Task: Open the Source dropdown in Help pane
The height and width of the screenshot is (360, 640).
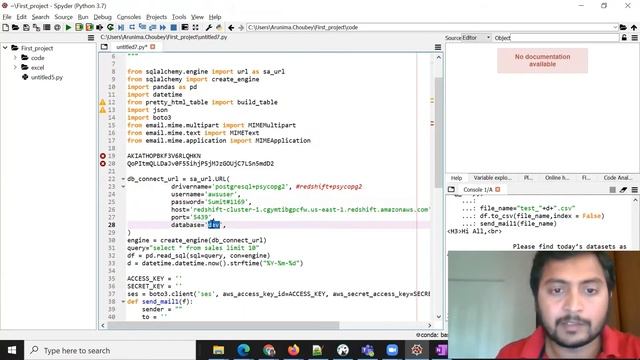Action: (476, 38)
